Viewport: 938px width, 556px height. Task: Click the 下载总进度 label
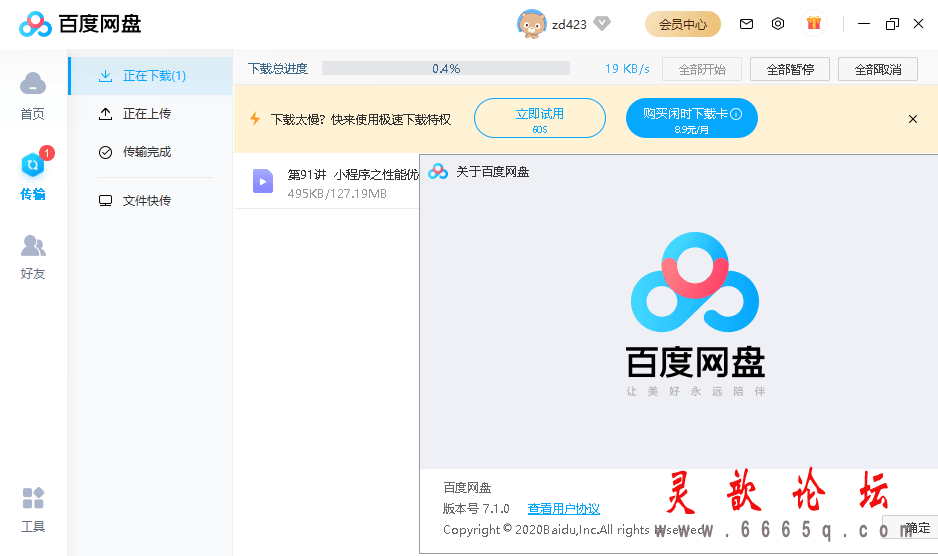[278, 69]
